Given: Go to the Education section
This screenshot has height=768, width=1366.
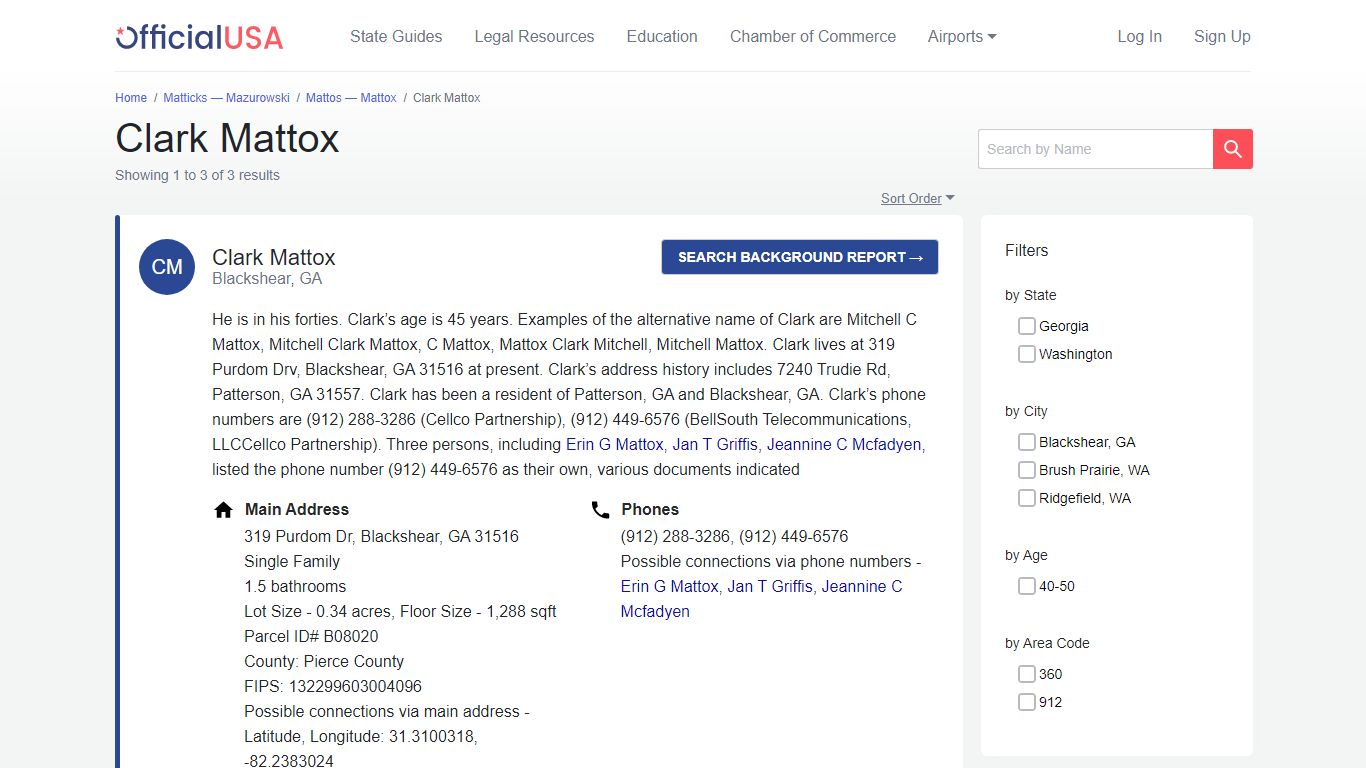Looking at the screenshot, I should pos(662,37).
